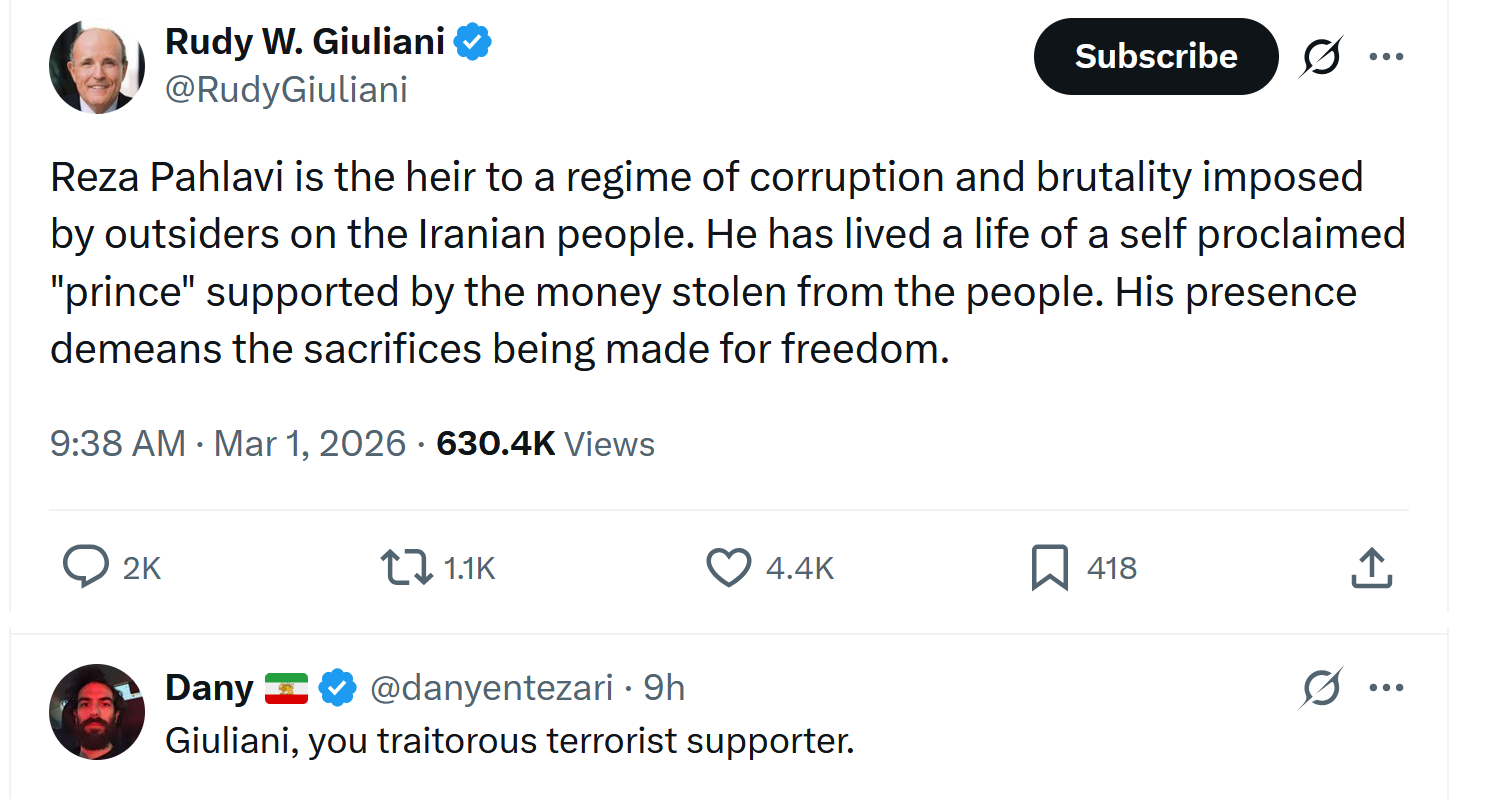Click the verified badge next to Dany
1510x799 pixels.
(x=338, y=688)
